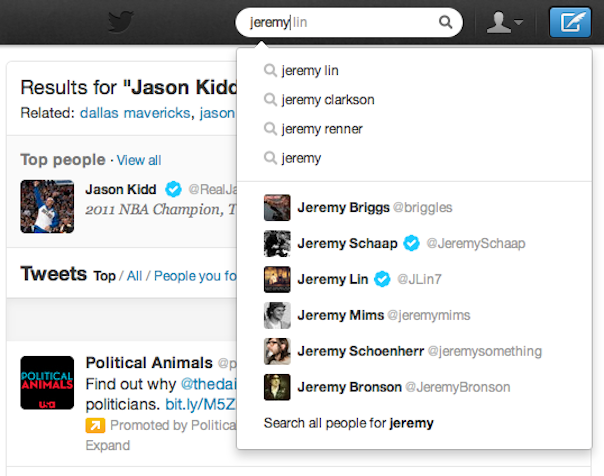
Task: Click Jeremy Bronson's profile picture
Action: (277, 387)
